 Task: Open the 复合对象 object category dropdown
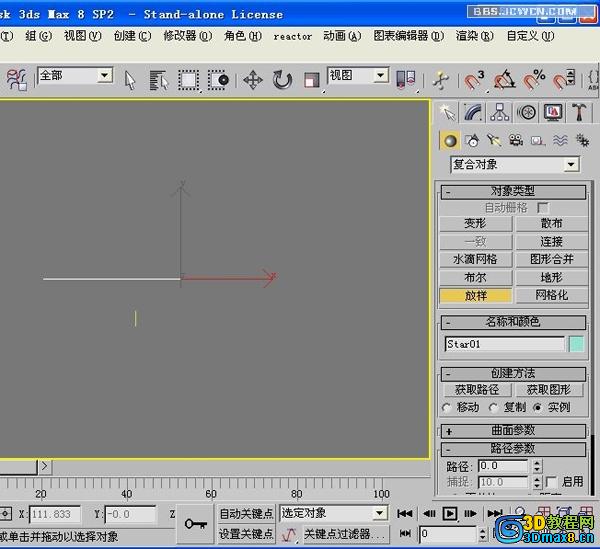[x=514, y=164]
